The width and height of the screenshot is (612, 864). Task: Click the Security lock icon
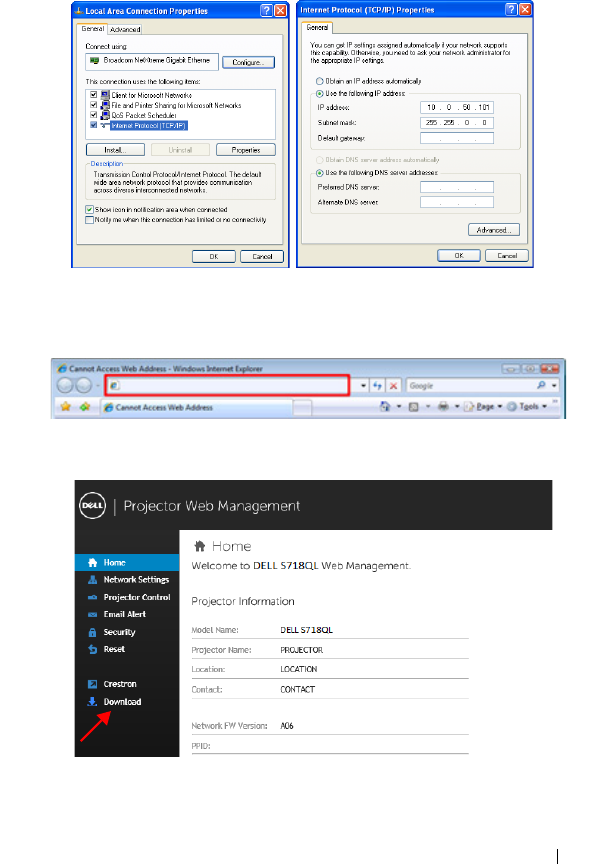pyautogui.click(x=93, y=632)
